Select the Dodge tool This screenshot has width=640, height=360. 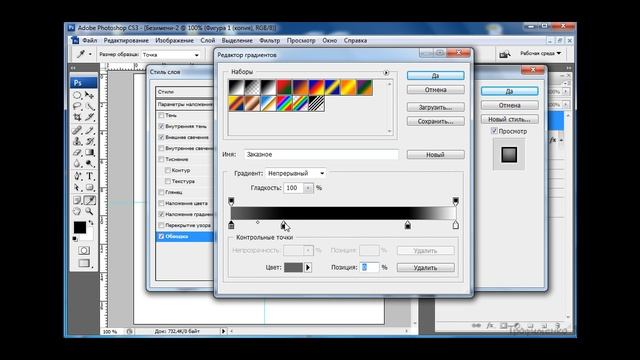point(89,164)
